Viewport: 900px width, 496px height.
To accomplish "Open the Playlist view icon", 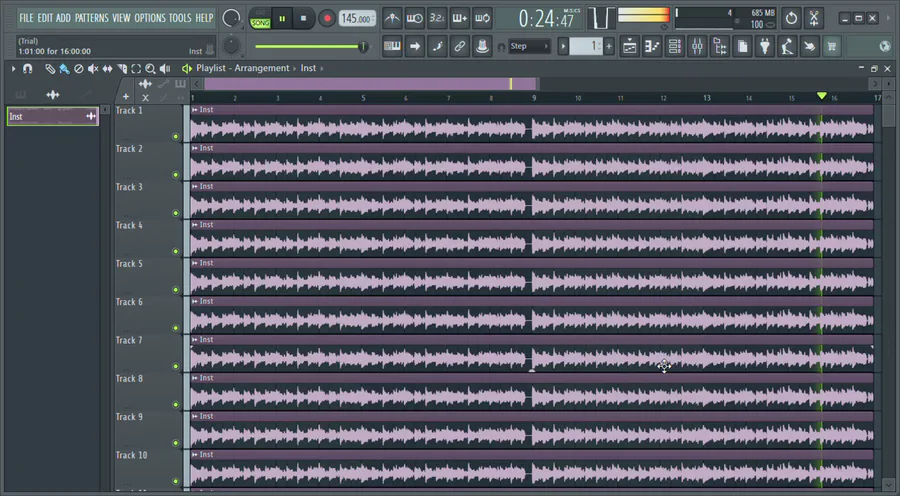I will click(x=630, y=46).
